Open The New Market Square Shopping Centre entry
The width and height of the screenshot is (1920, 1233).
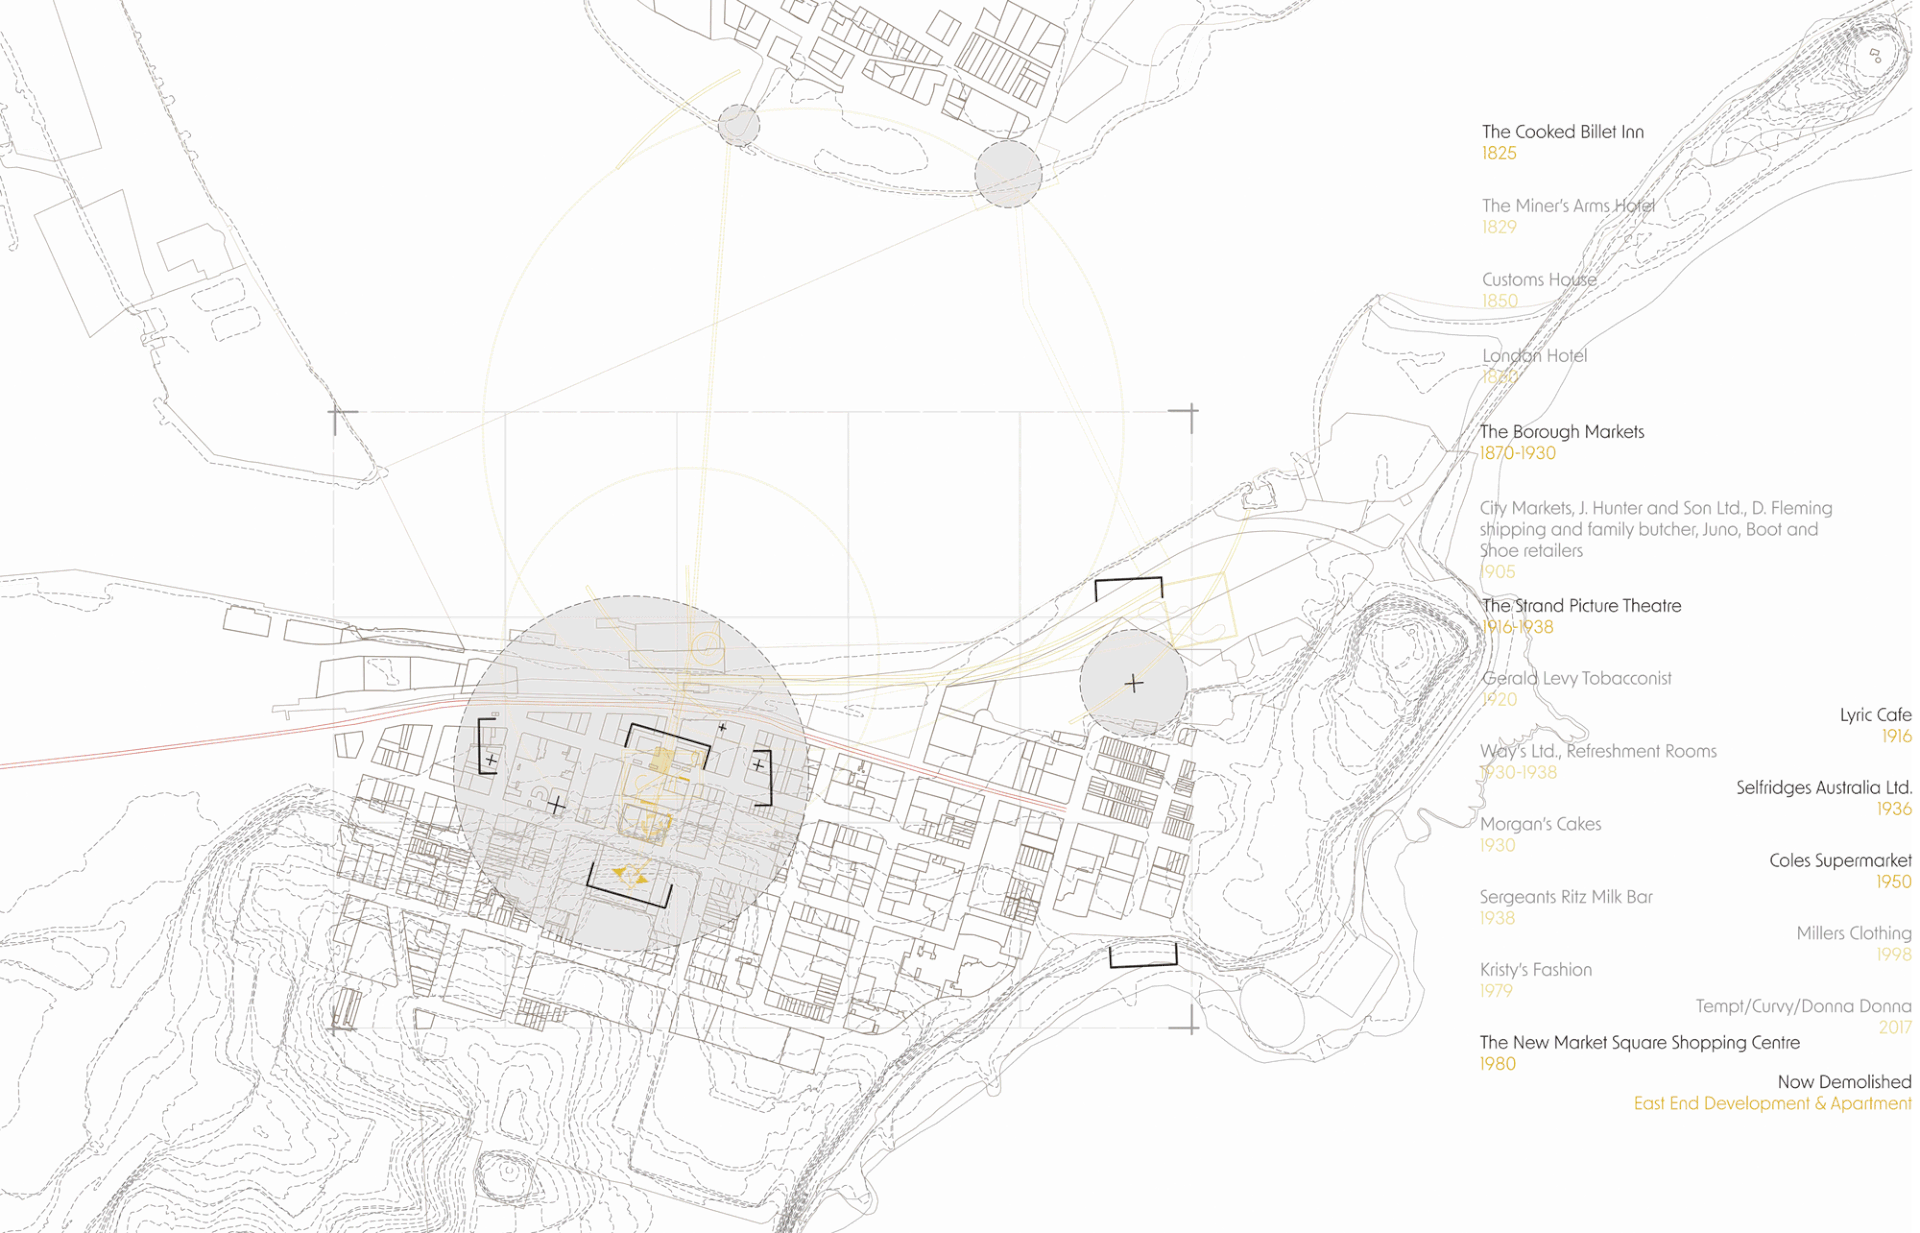point(1639,1043)
